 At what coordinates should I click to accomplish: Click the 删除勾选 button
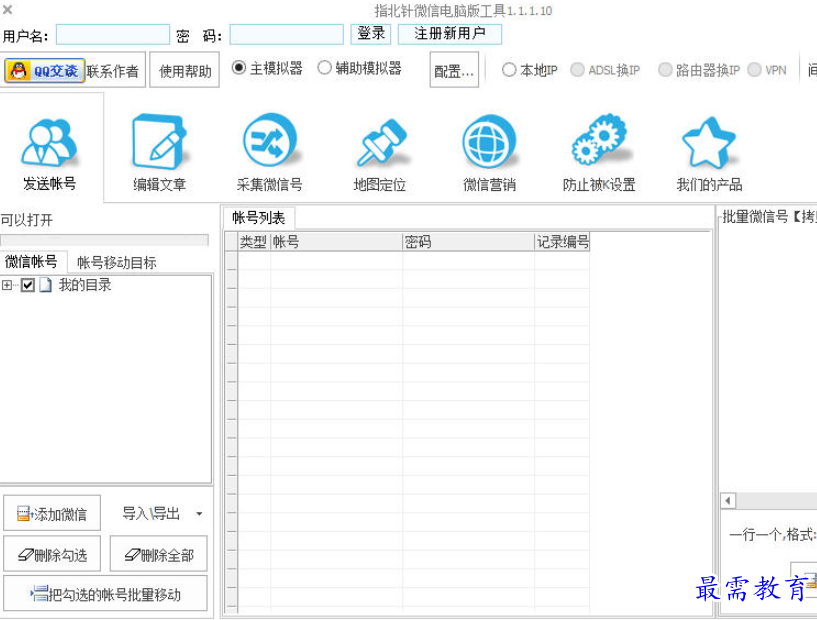pos(52,554)
